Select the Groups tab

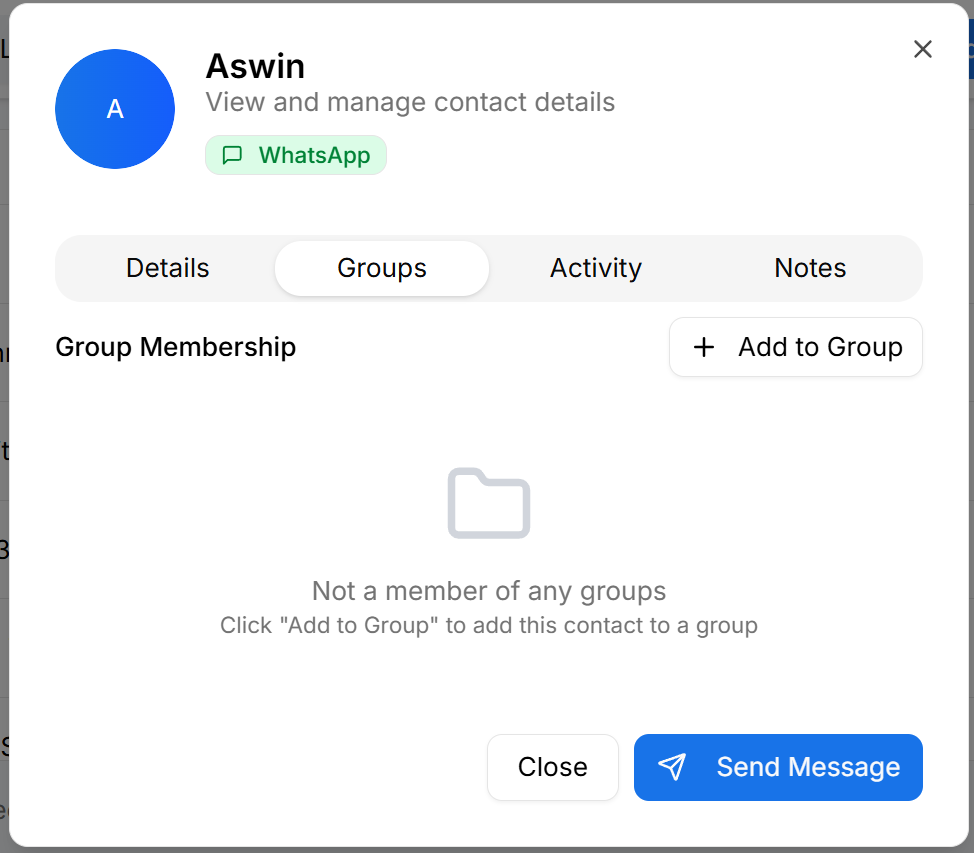(381, 268)
